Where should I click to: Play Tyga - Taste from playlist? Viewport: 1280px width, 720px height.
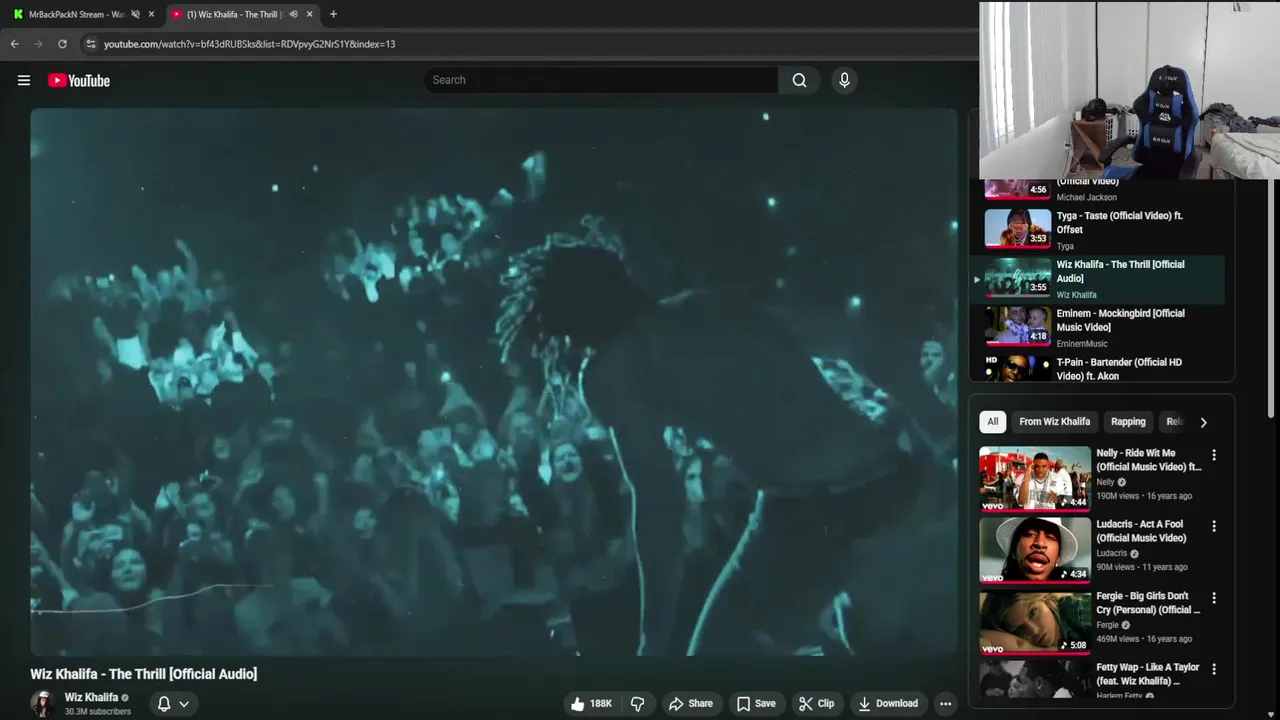tap(1097, 229)
